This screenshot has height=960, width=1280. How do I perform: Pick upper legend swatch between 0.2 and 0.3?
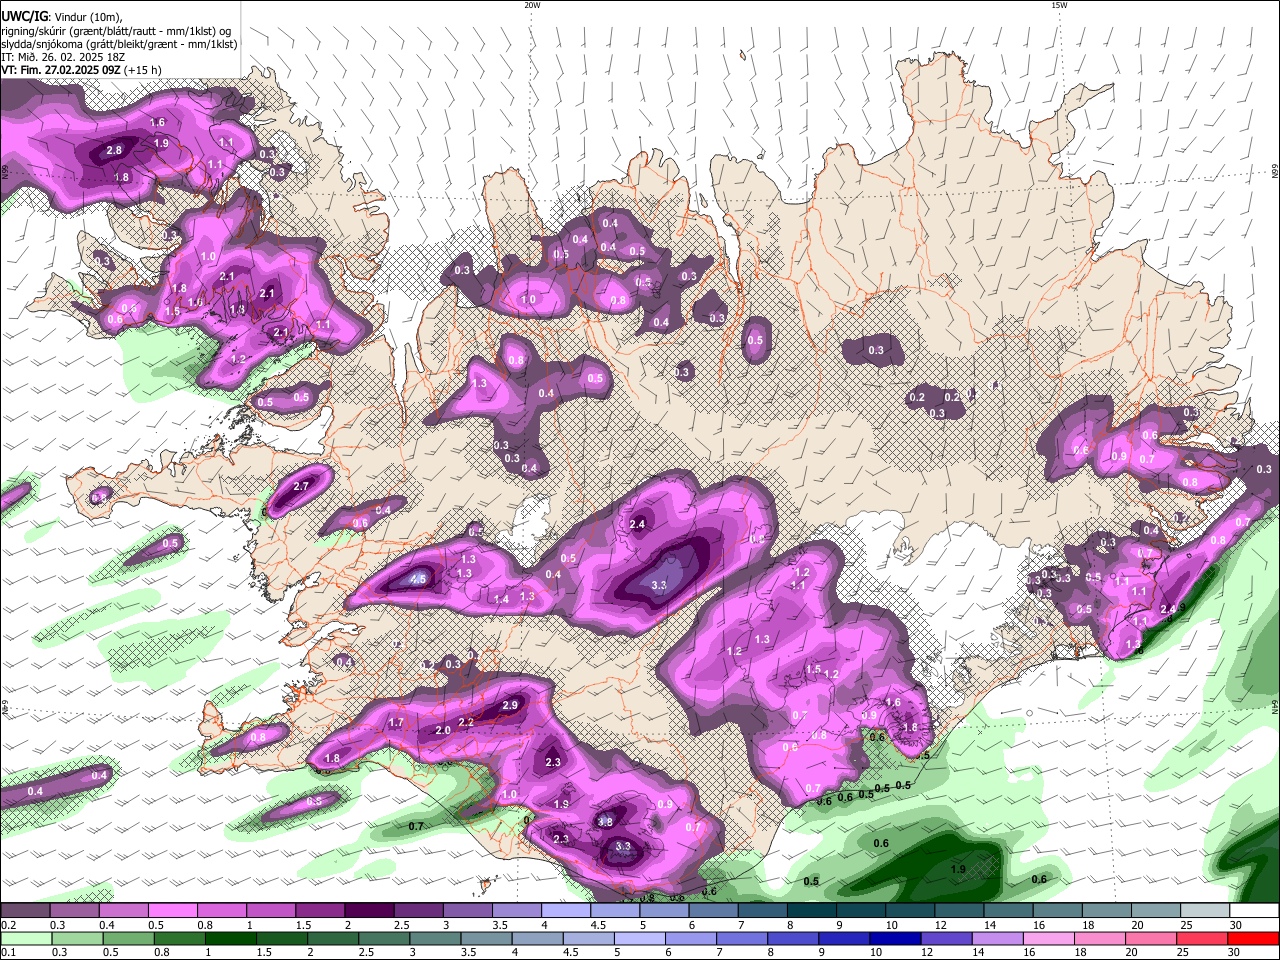pyautogui.click(x=25, y=911)
